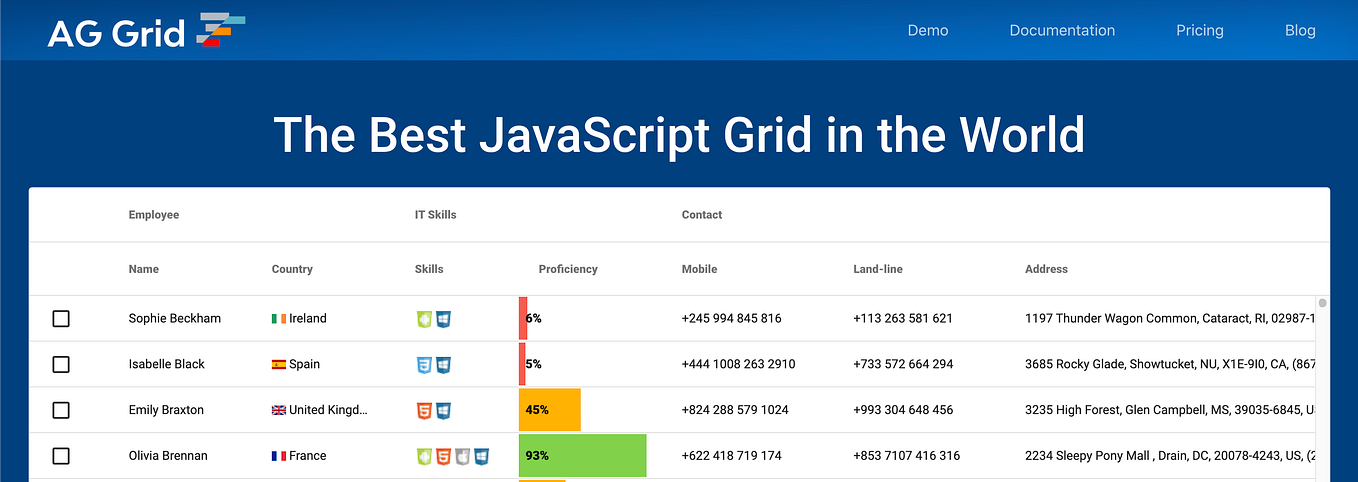Screen dimensions: 1358x482
Task: Go to Documentation in top navigation
Action: [1062, 30]
